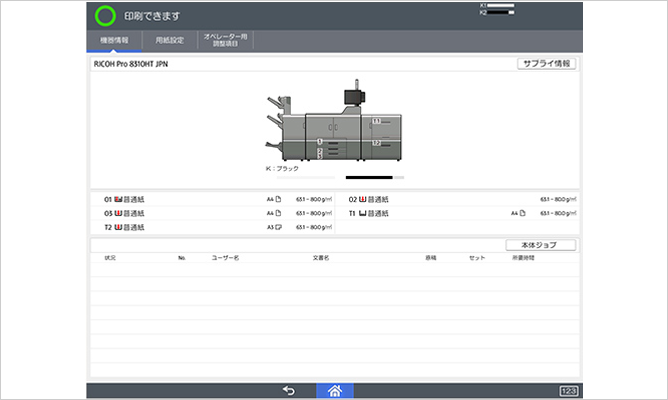The height and width of the screenshot is (400, 668).
Task: Click tray T2 paper level icon
Action: point(119,227)
